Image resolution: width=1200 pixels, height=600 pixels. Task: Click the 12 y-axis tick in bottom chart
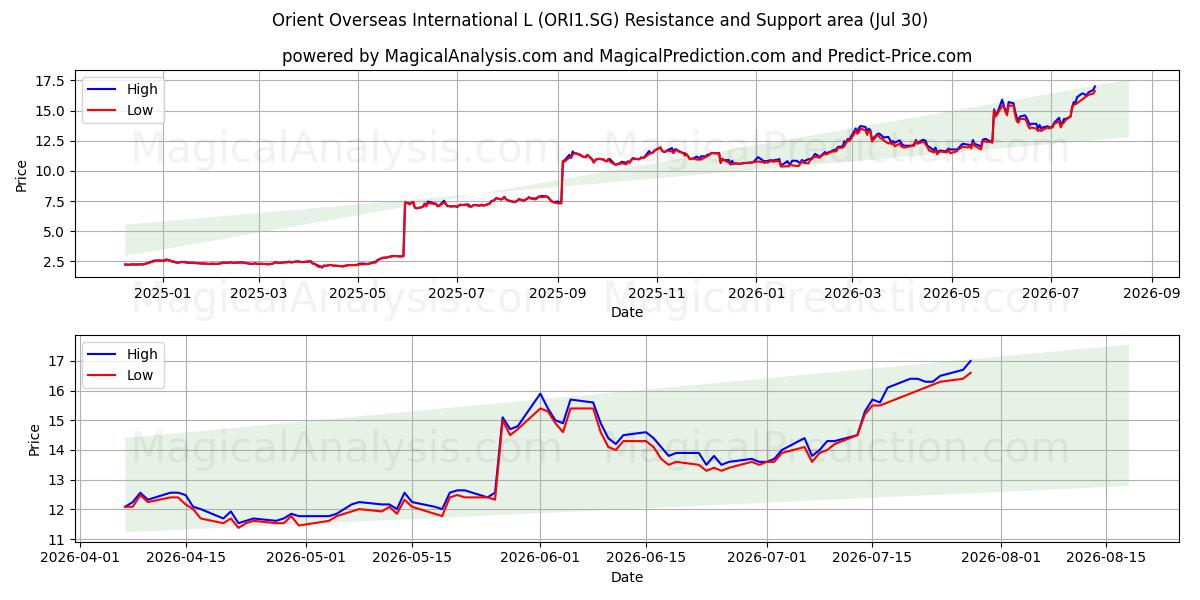point(59,510)
